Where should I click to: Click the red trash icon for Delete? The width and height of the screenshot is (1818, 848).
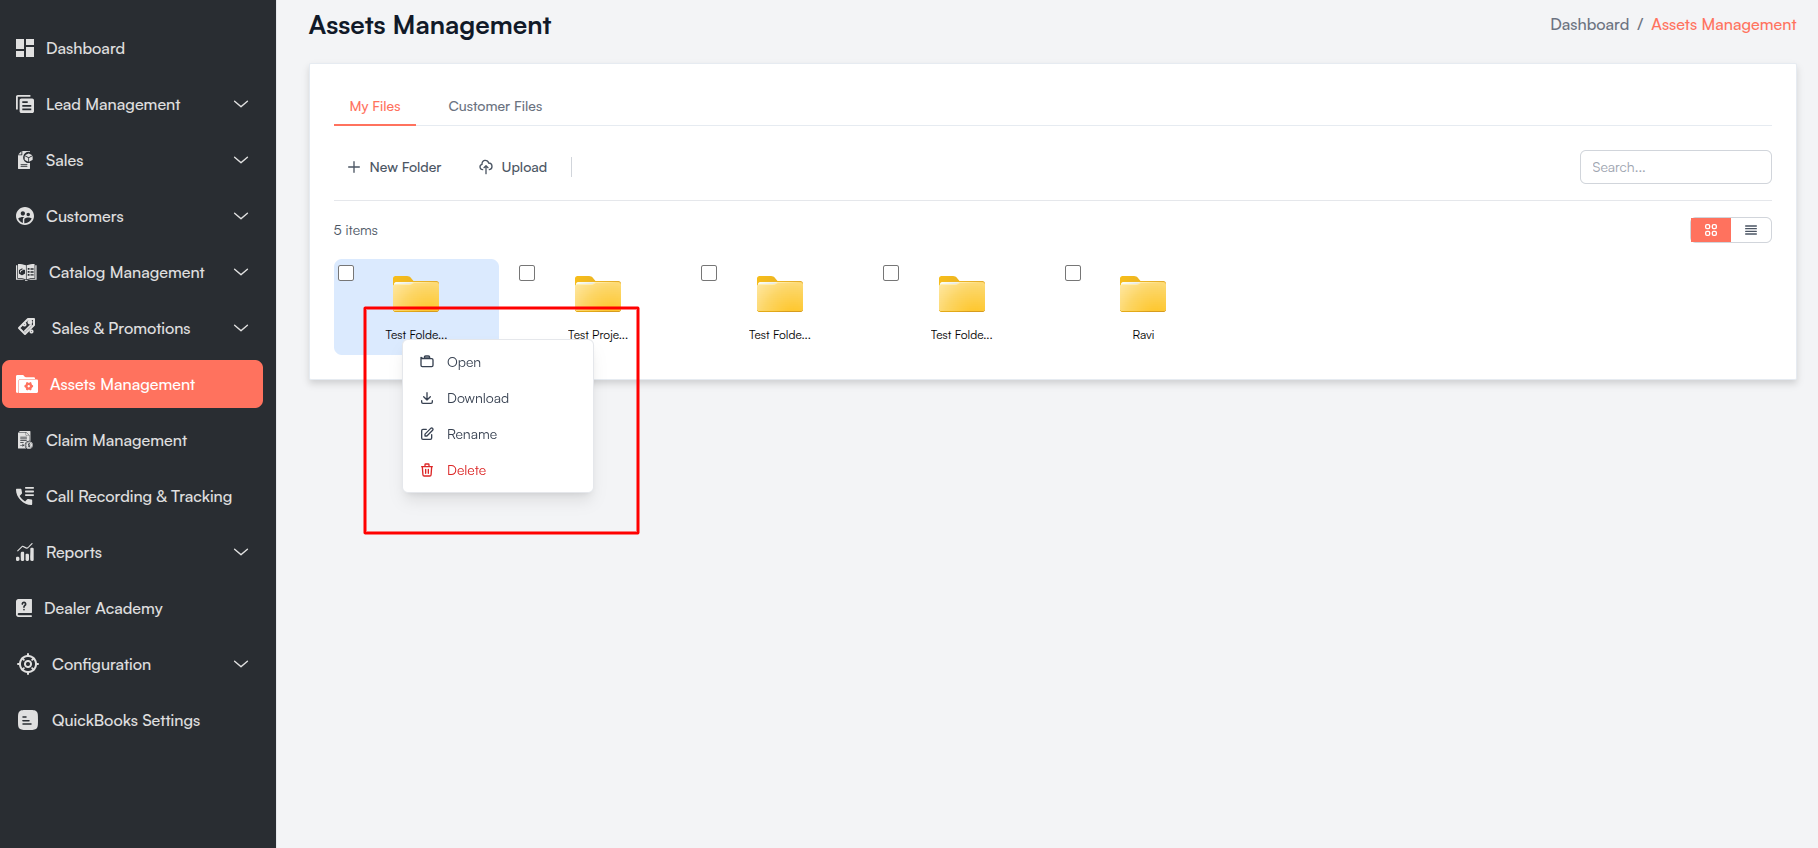(x=427, y=470)
